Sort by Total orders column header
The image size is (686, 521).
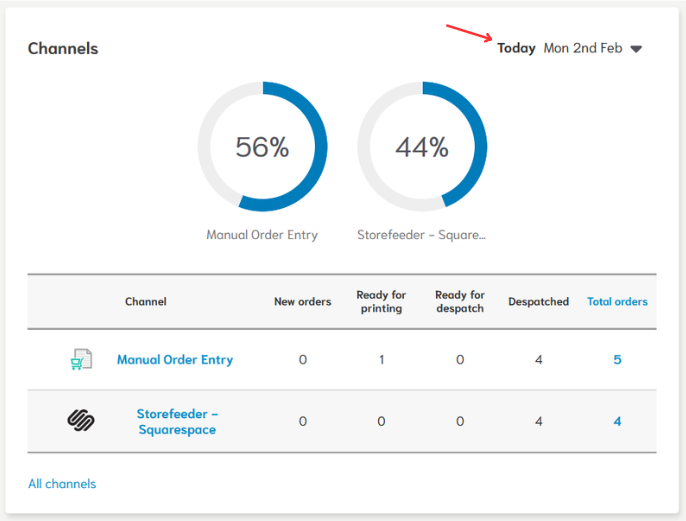click(x=617, y=301)
